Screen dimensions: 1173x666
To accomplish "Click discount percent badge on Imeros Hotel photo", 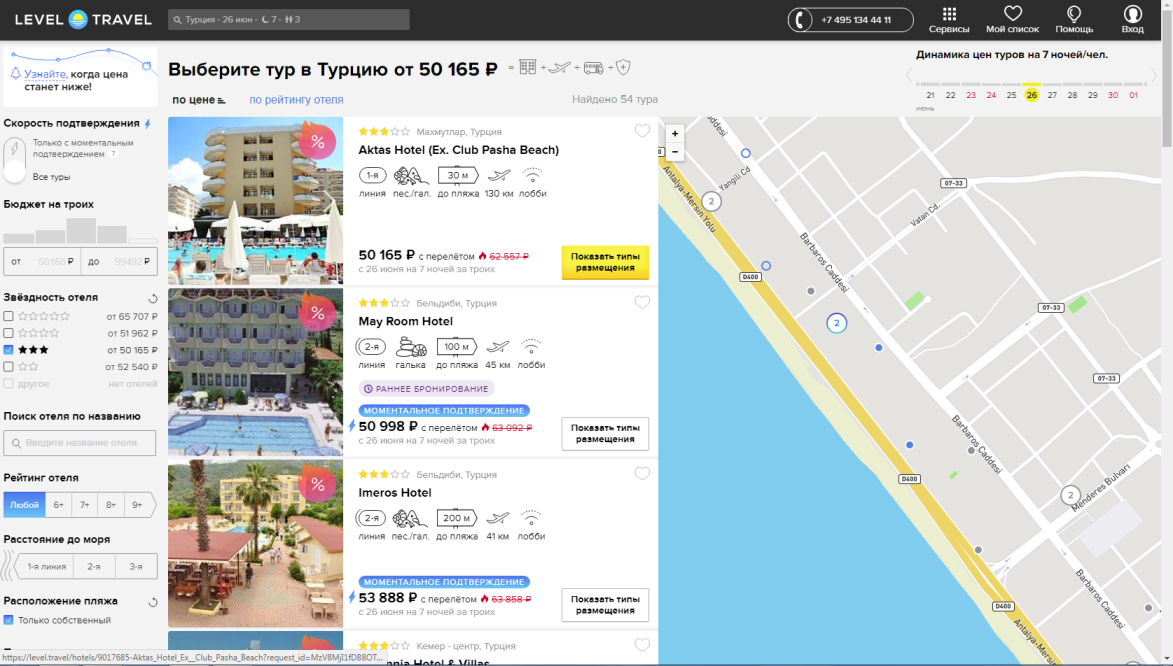I will (318, 484).
